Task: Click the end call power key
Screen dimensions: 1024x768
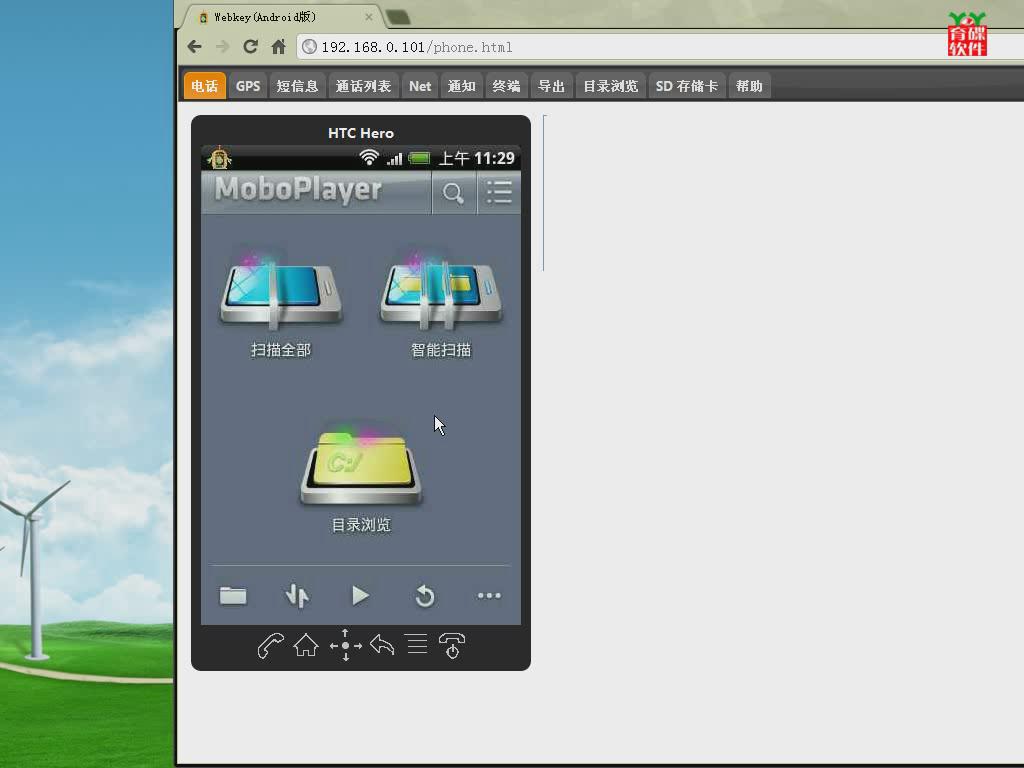Action: [452, 646]
